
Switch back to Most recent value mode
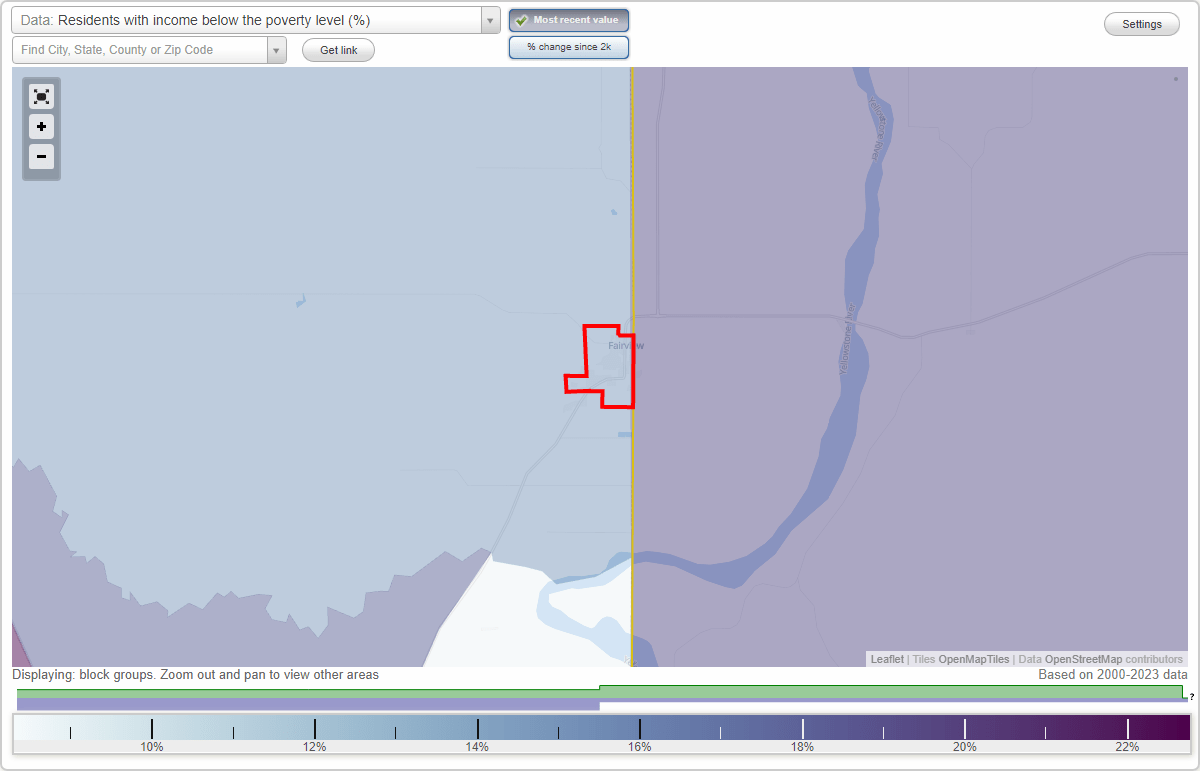click(x=569, y=20)
